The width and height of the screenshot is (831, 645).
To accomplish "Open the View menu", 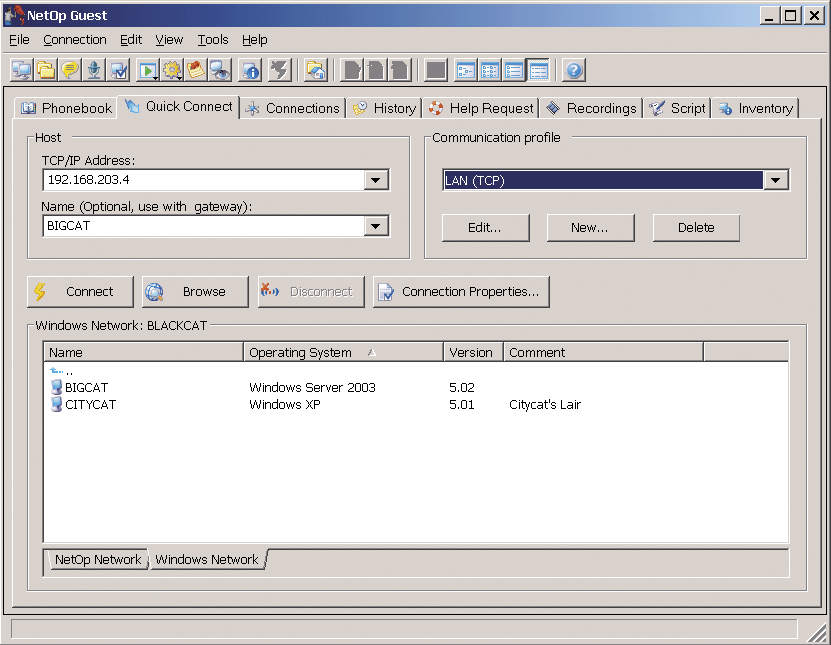I will pyautogui.click(x=169, y=40).
